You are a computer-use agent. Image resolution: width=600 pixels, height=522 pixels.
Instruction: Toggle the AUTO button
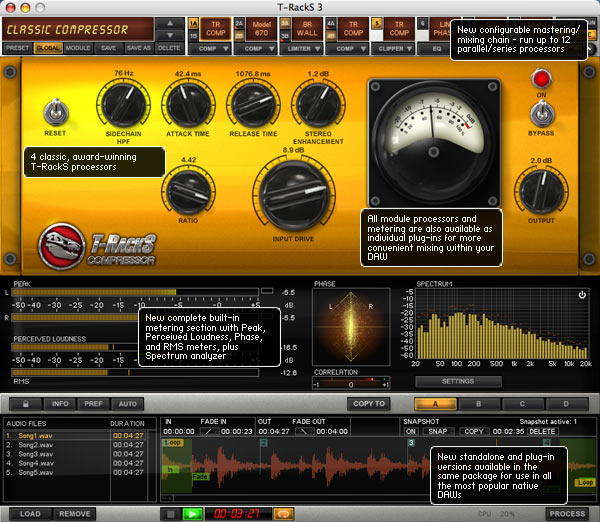(x=127, y=404)
